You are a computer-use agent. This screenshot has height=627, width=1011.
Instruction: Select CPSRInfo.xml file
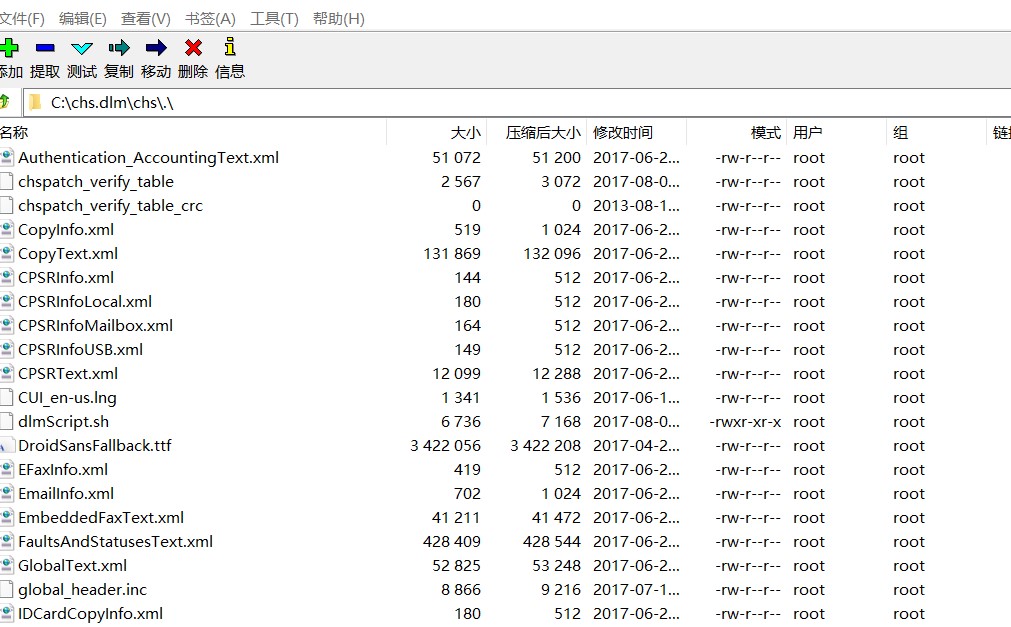[66, 277]
